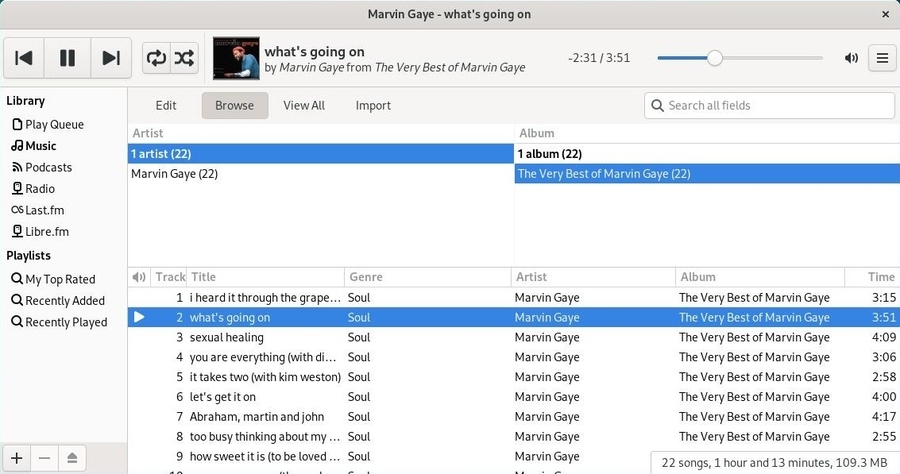This screenshot has width=900, height=474.
Task: Skip to the next track
Action: tap(111, 58)
